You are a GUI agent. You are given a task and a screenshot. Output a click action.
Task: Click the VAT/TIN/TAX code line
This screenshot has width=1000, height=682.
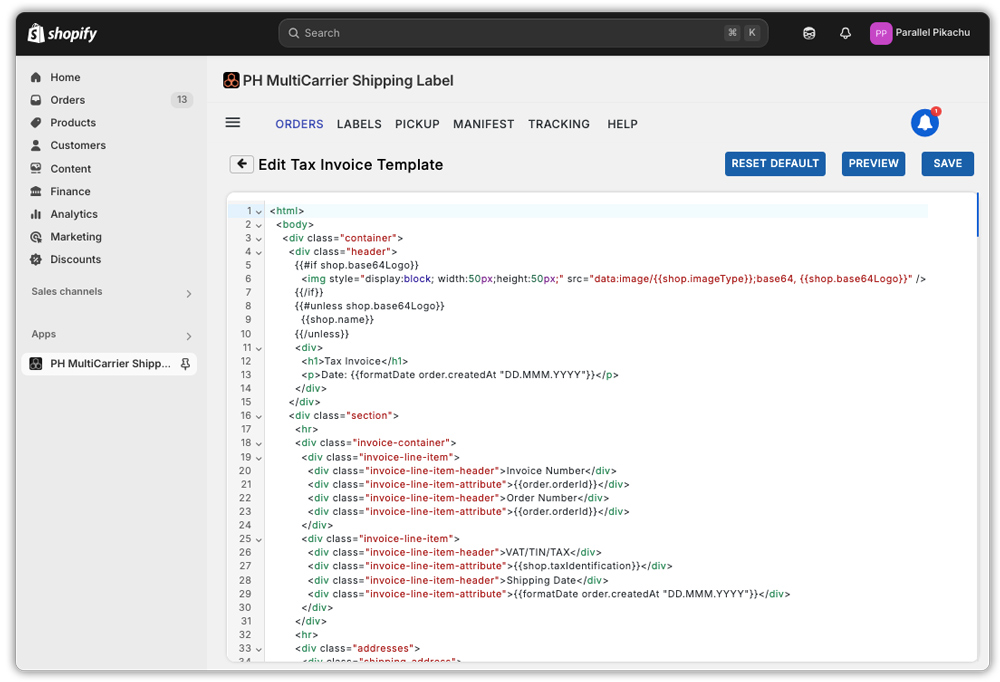[455, 552]
